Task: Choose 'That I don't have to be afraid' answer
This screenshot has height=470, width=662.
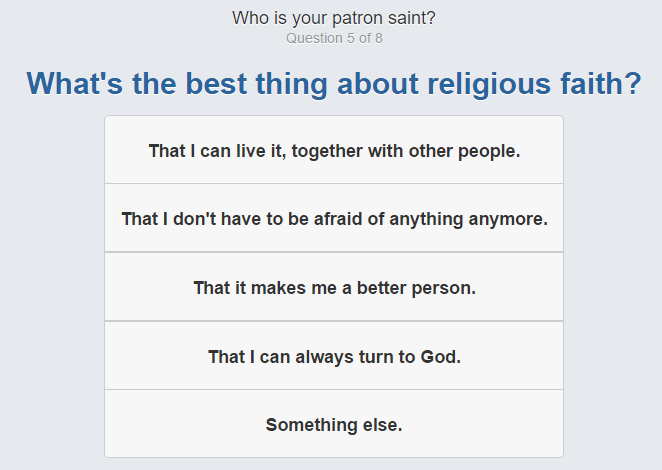Action: tap(334, 218)
